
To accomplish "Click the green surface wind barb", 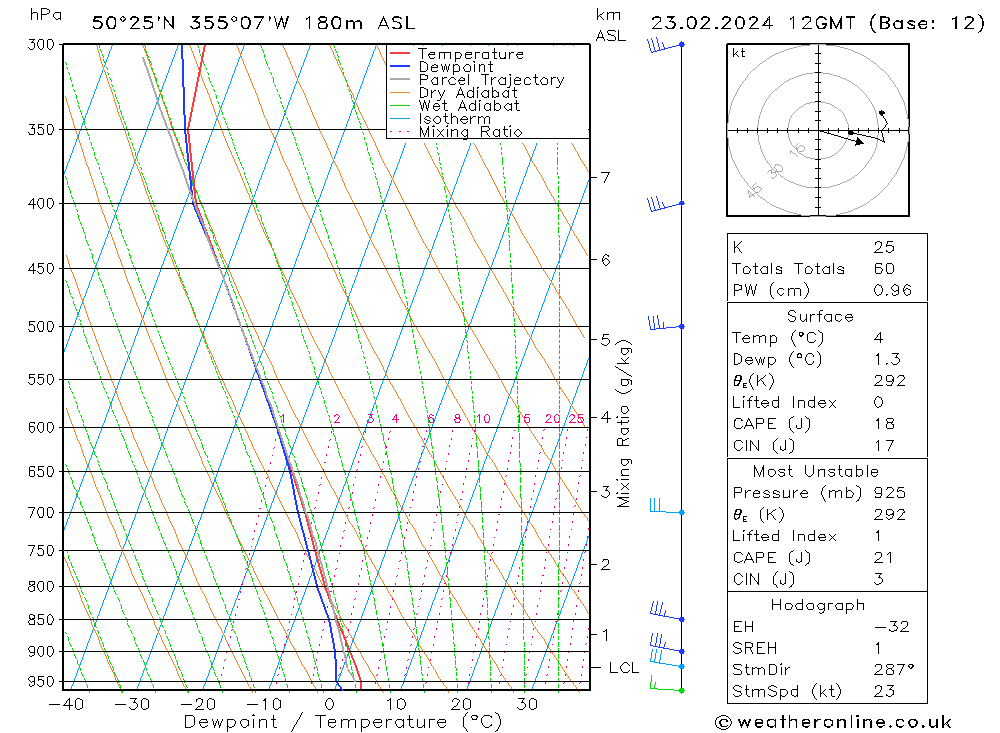I will coord(666,685).
